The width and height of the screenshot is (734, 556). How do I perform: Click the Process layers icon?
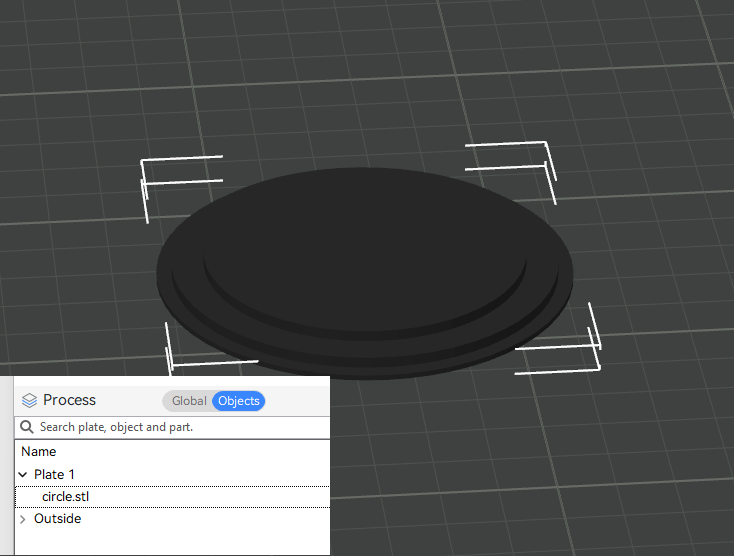tap(29, 400)
